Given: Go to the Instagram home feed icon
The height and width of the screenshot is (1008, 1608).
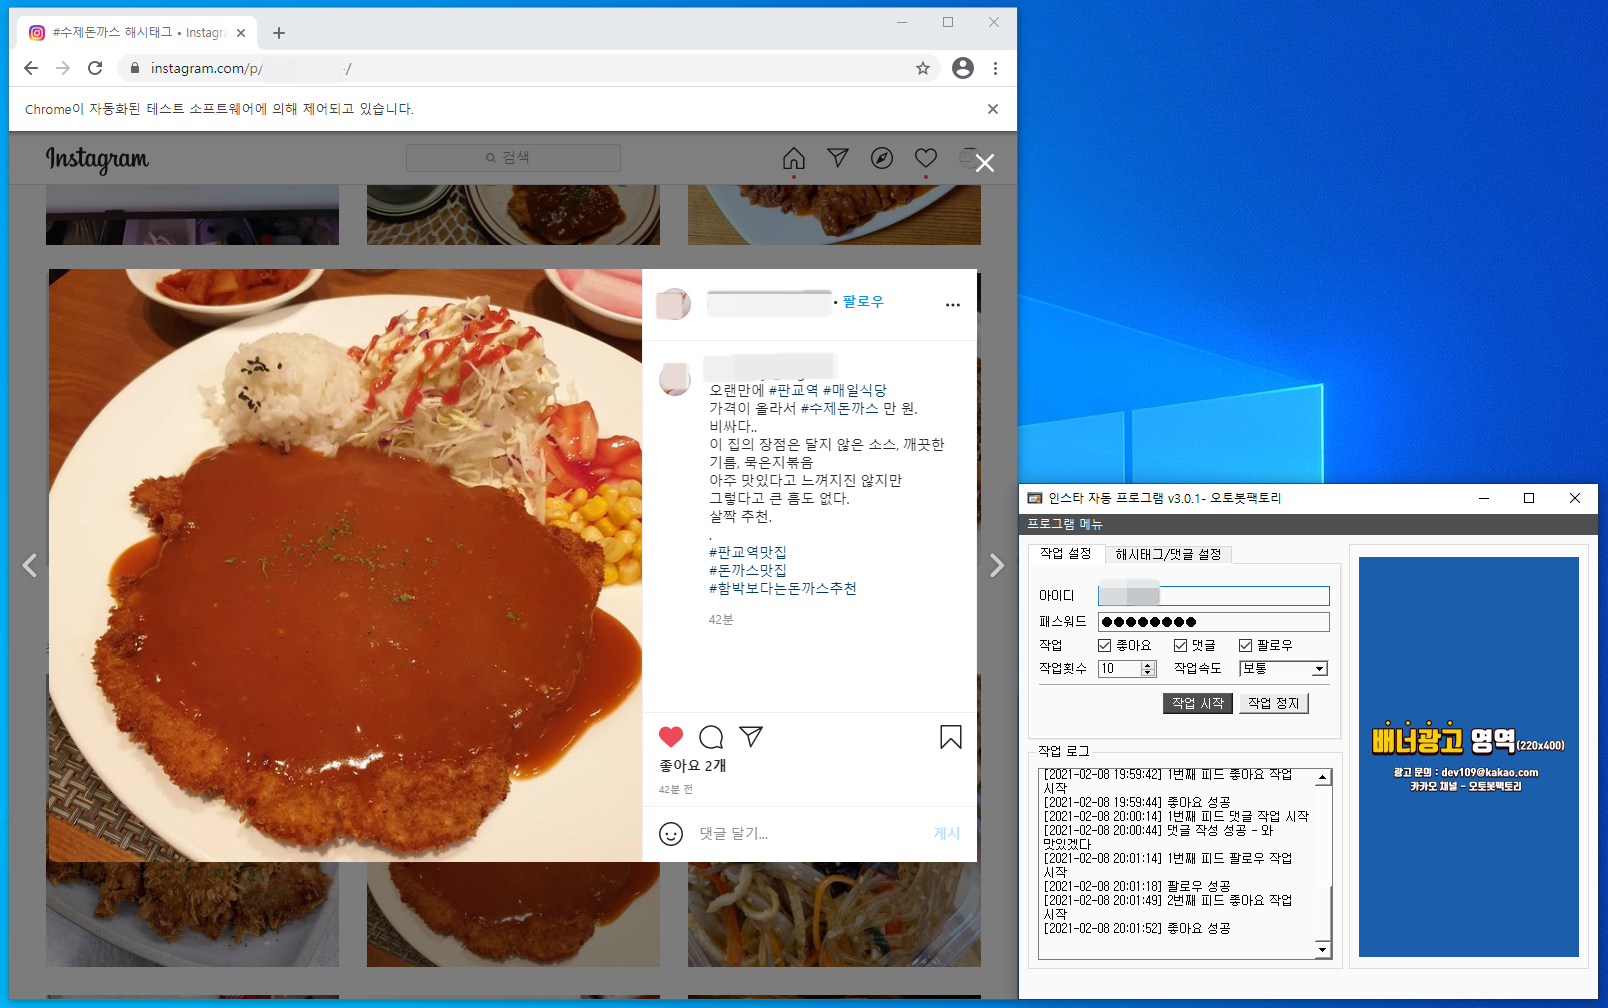Looking at the screenshot, I should 794,158.
